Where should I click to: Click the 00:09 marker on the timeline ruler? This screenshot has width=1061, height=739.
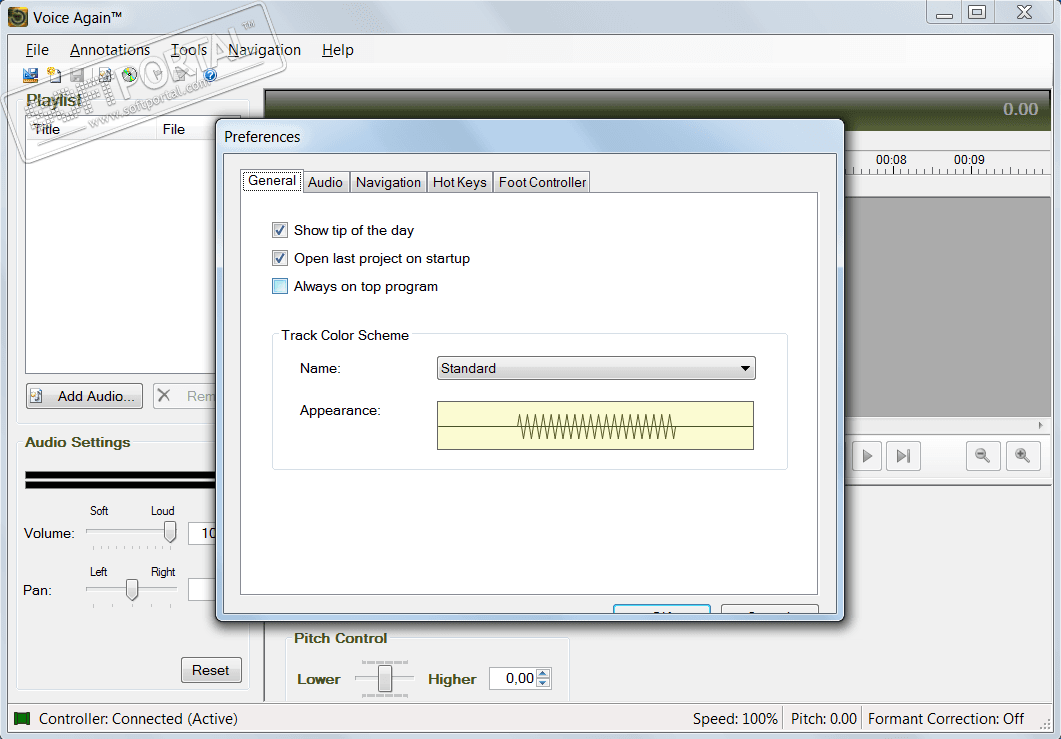tap(969, 160)
